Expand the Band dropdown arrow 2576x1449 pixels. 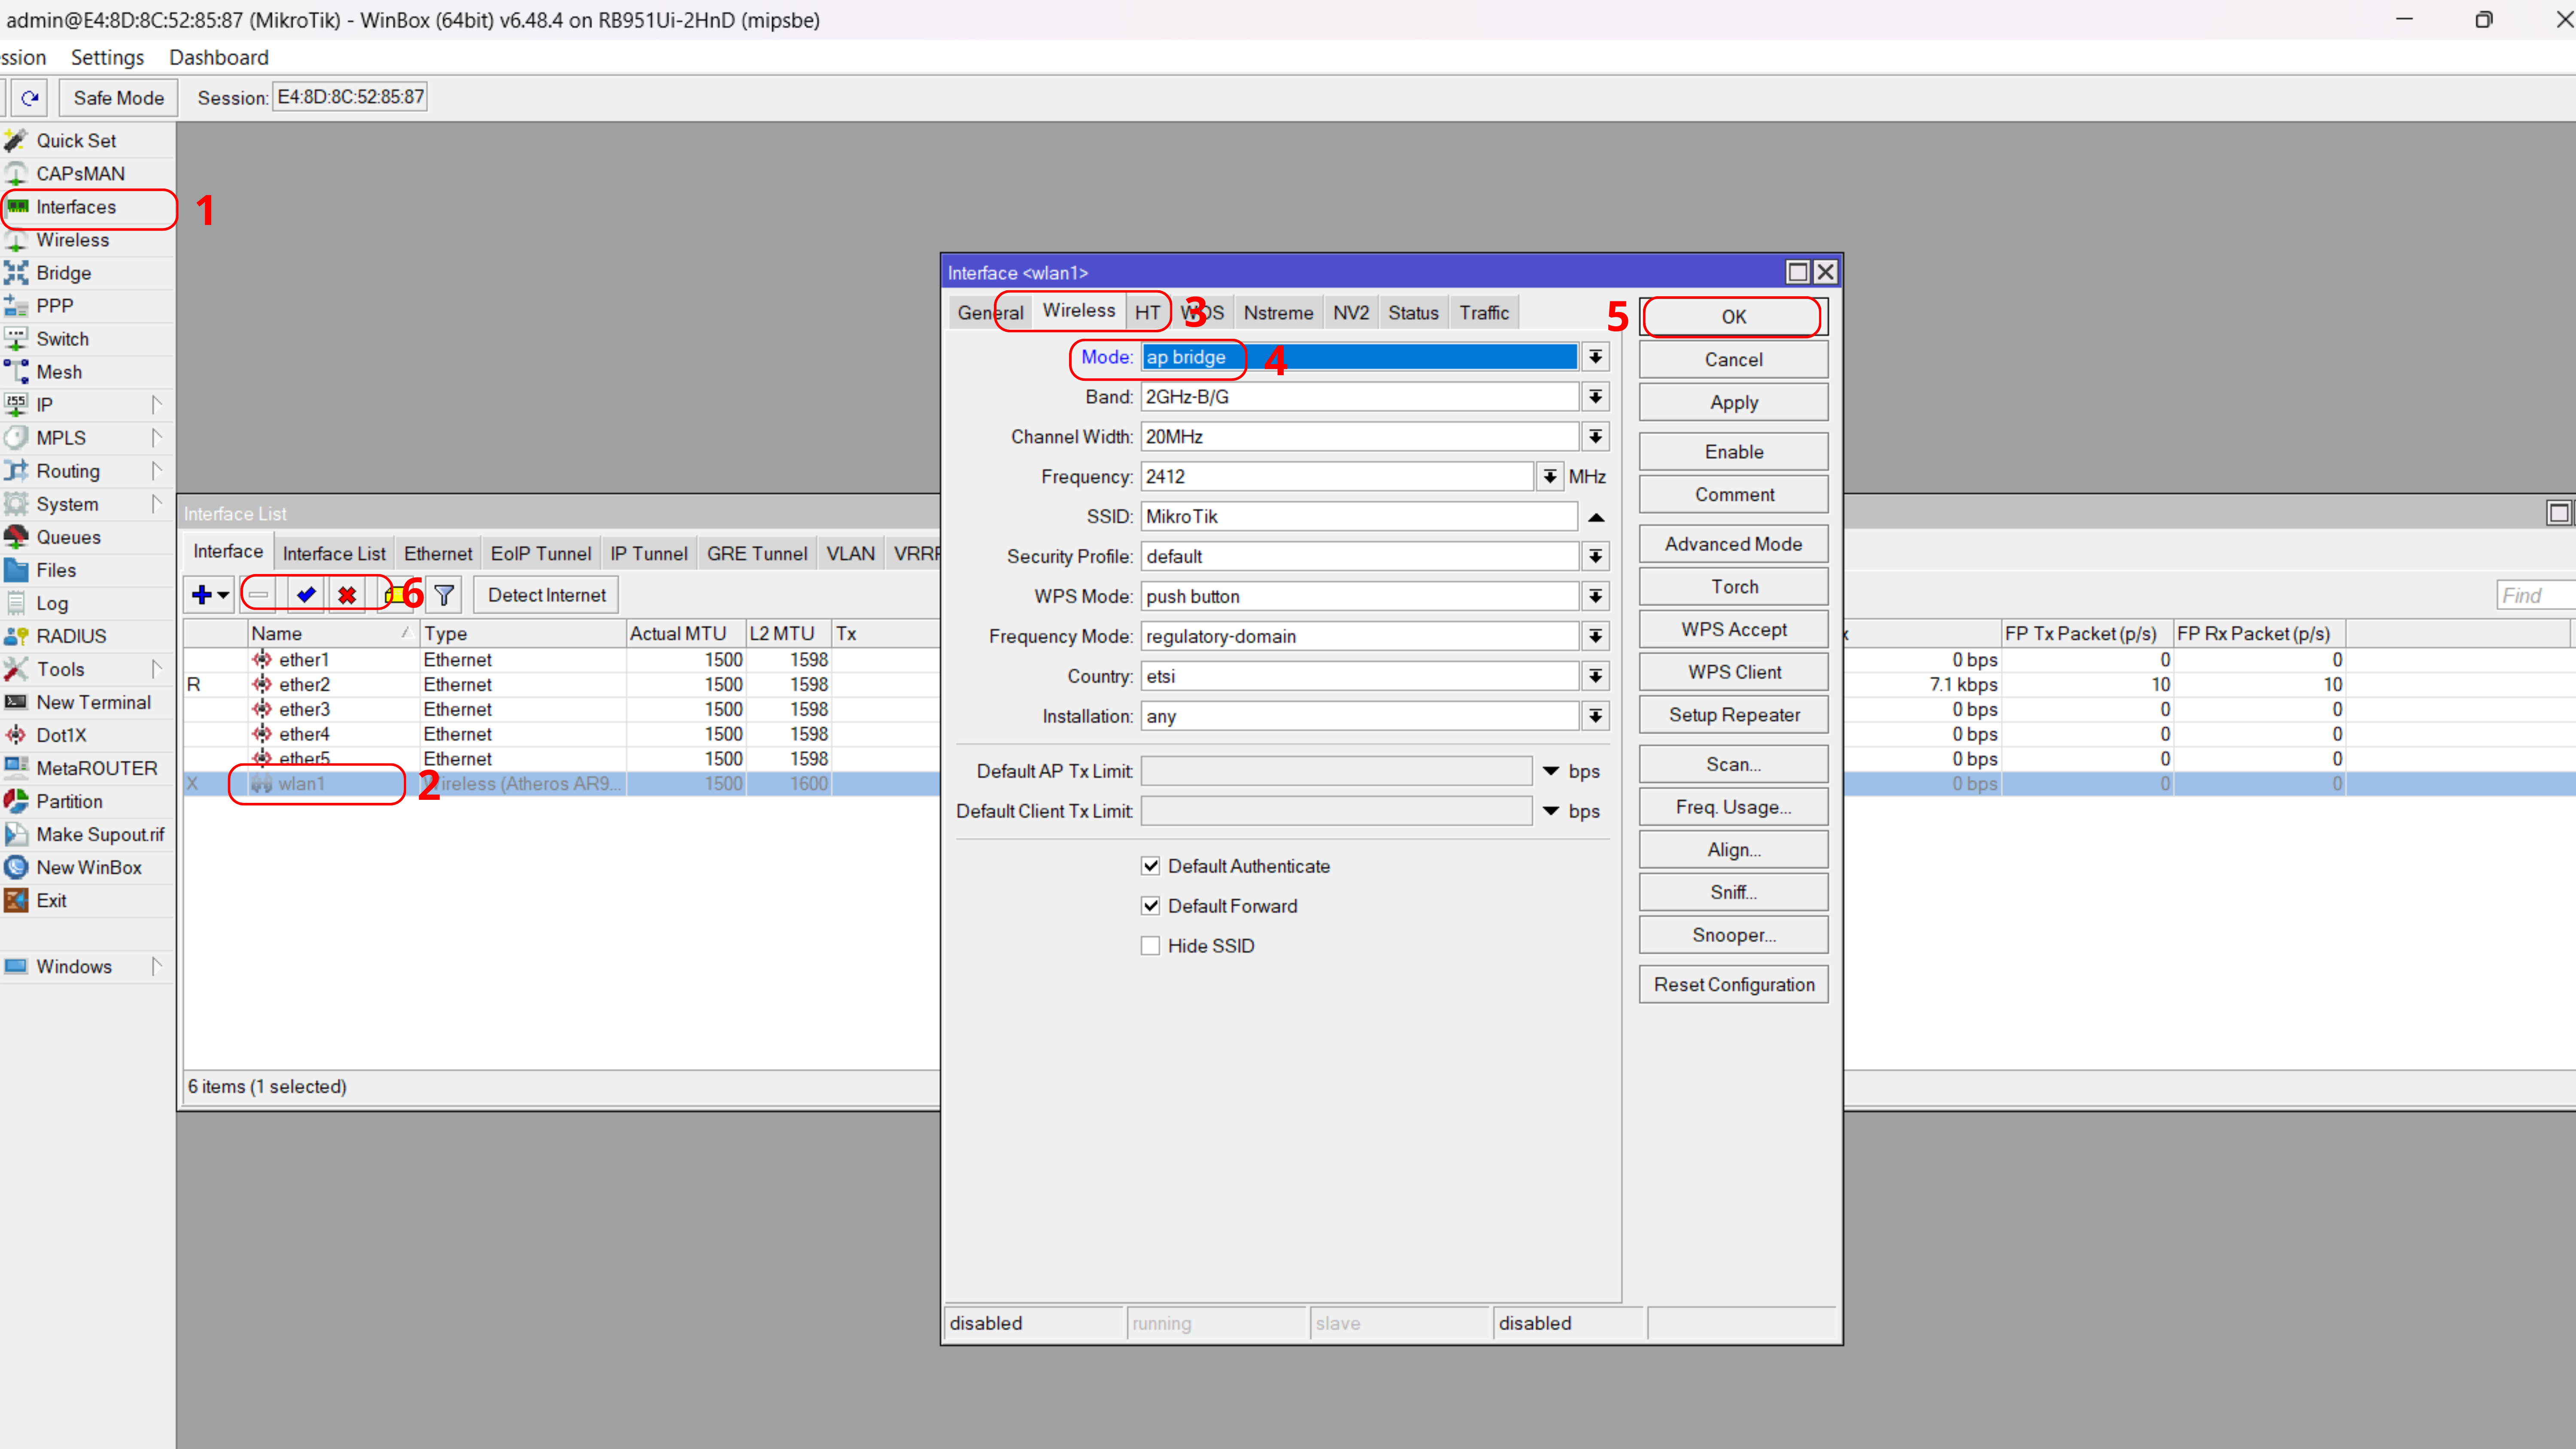coord(1595,397)
